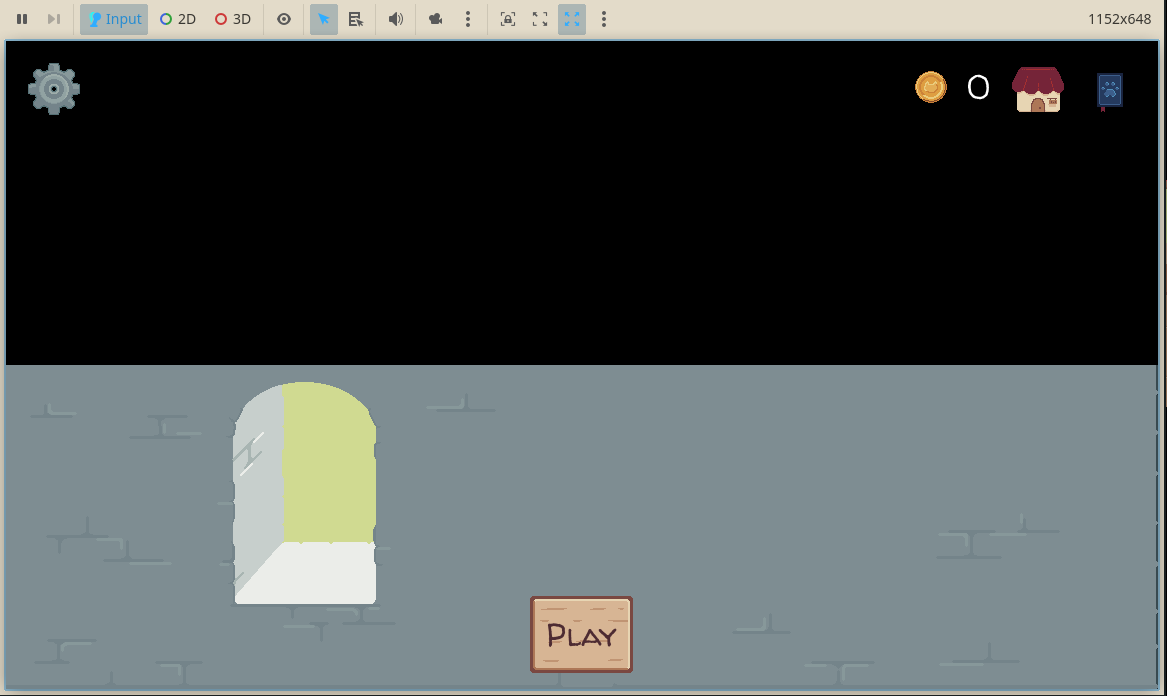Open the blue paw print book
1167x696 pixels.
(1109, 90)
